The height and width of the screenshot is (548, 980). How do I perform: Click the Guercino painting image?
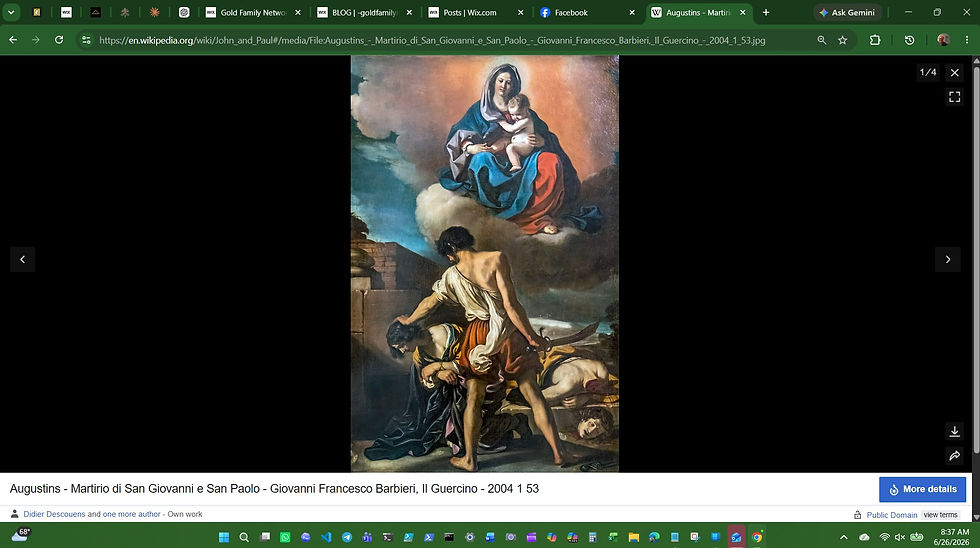click(x=484, y=263)
